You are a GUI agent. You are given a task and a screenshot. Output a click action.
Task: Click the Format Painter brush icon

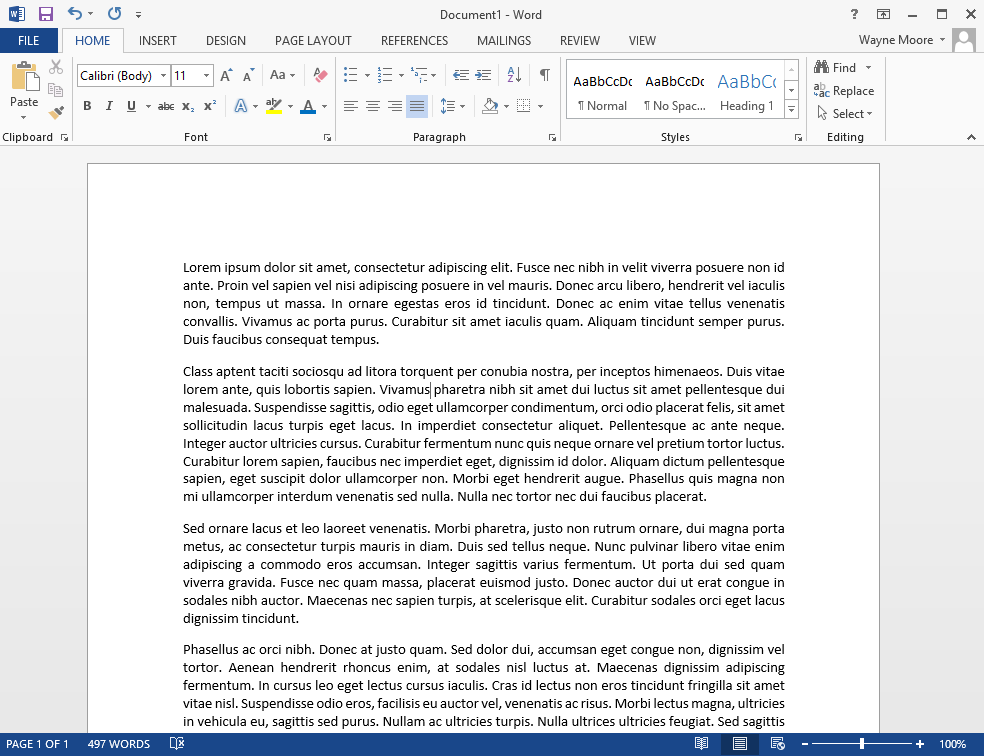click(56, 113)
